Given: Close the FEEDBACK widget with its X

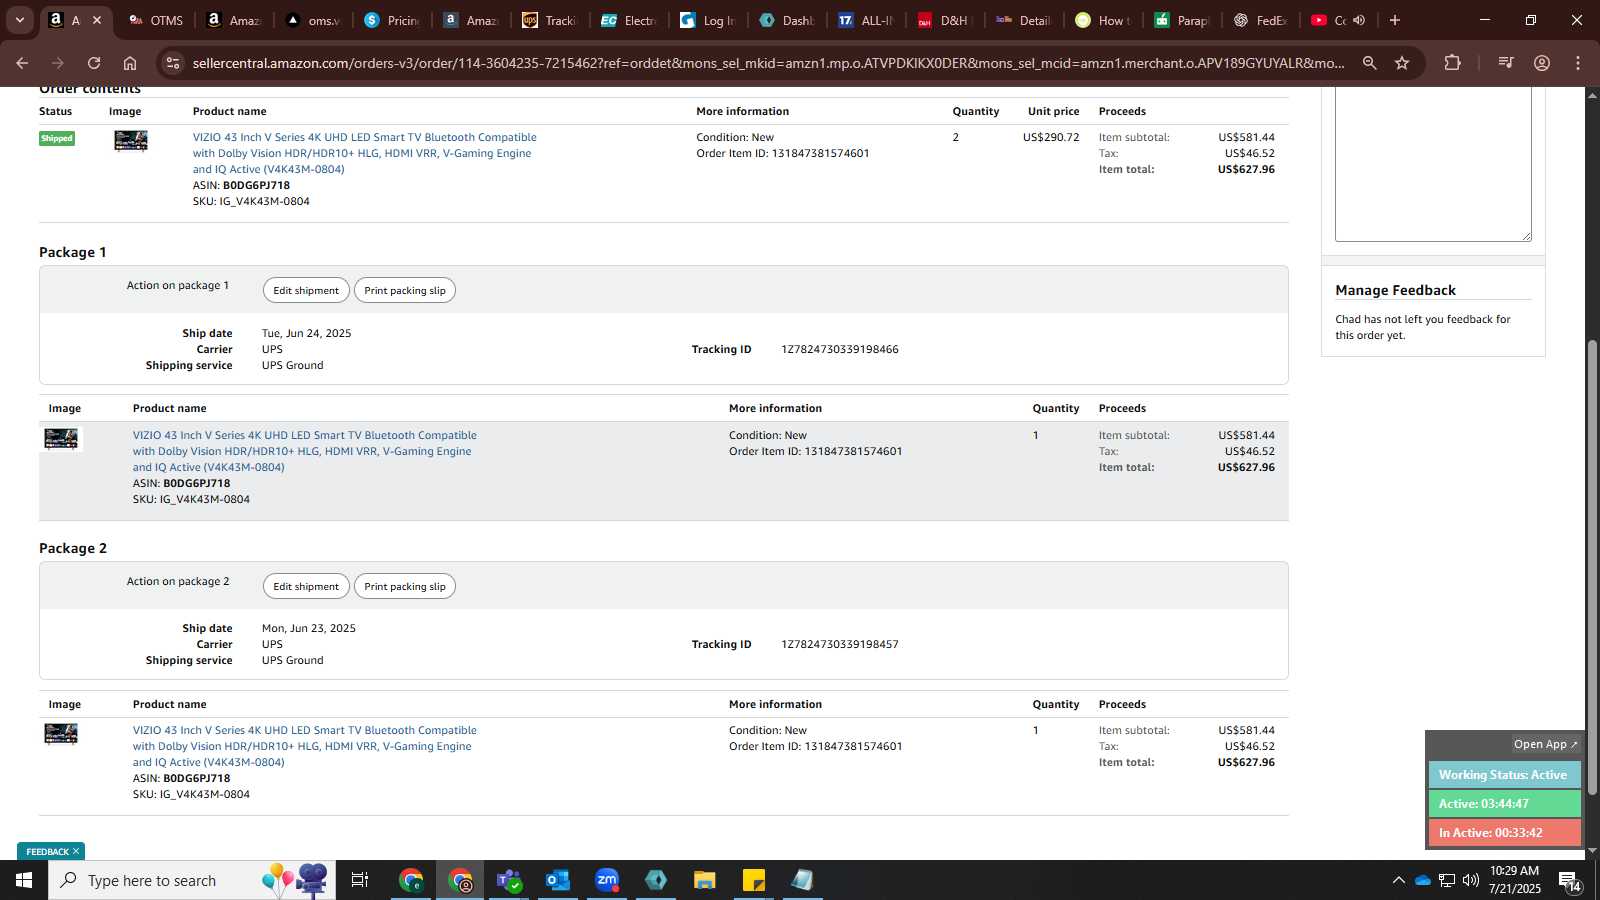Looking at the screenshot, I should (76, 852).
